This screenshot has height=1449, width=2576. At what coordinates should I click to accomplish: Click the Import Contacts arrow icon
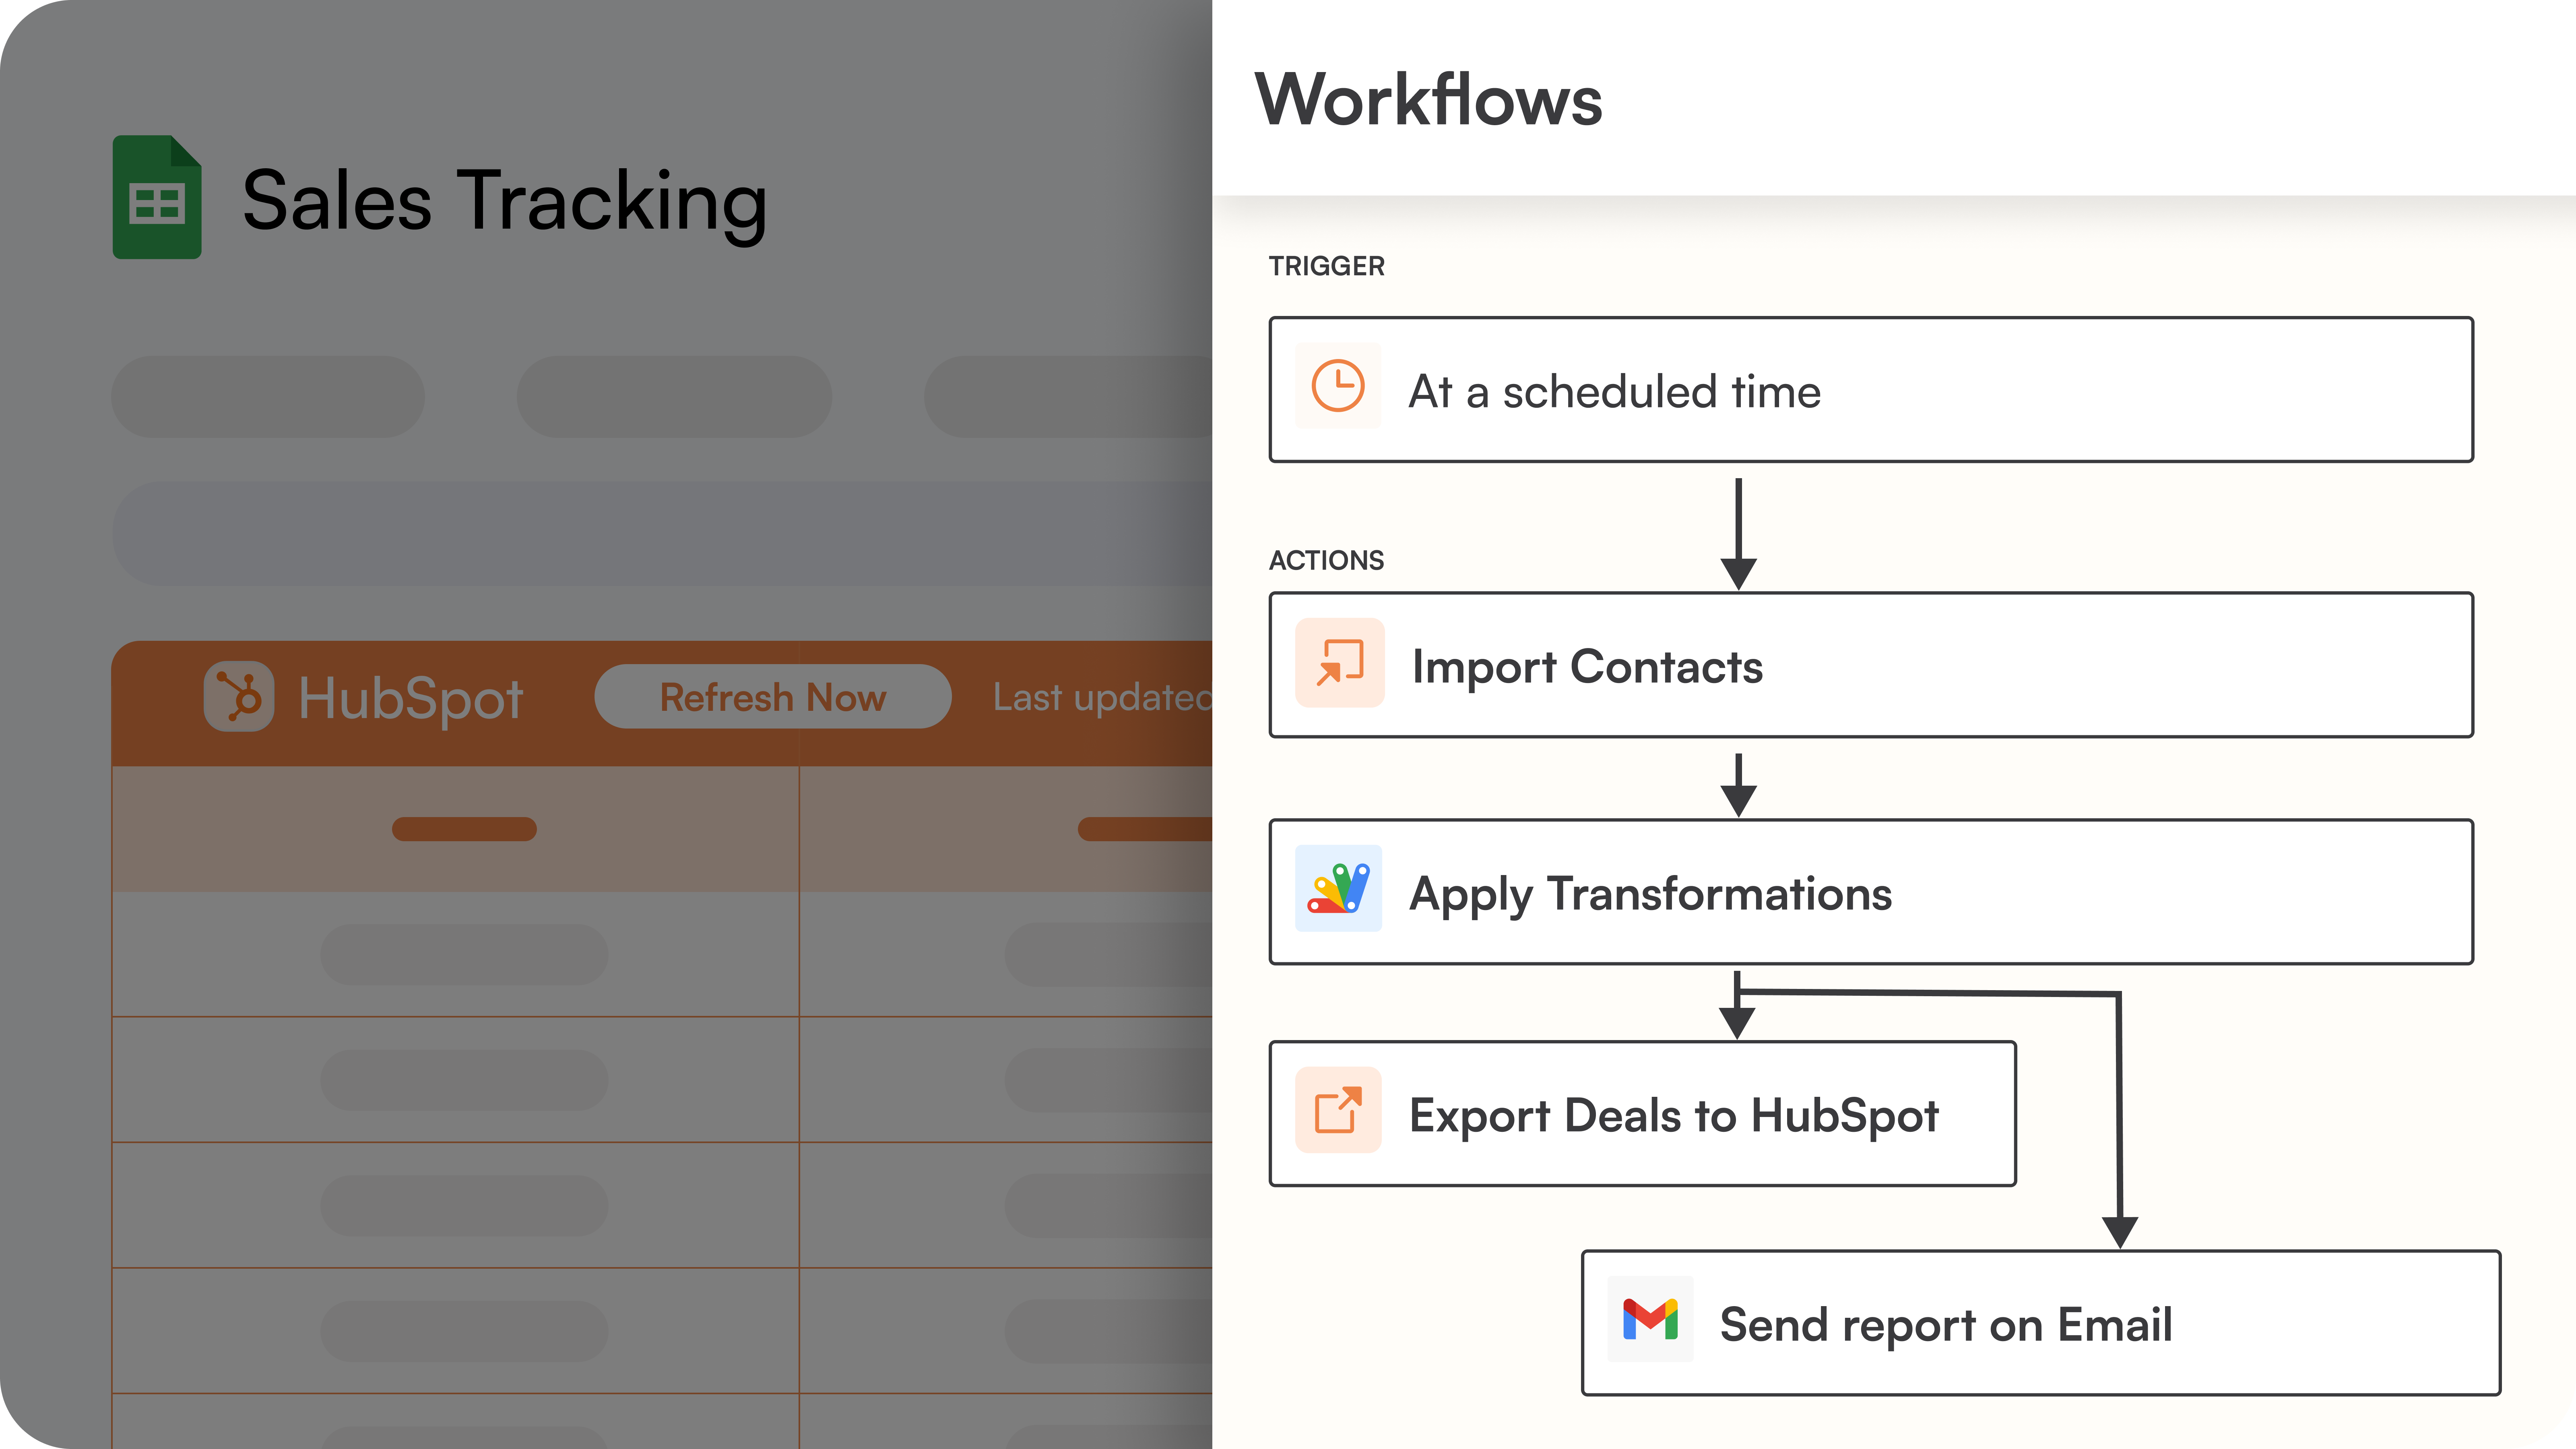[1340, 663]
